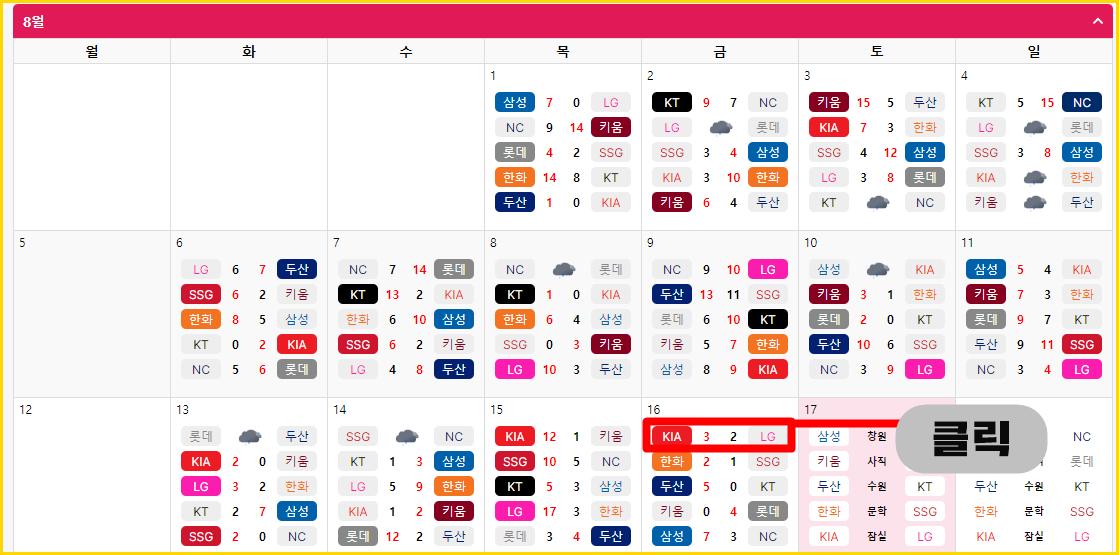This screenshot has height=555, width=1119.
Task: Click the rain cloud in August 4 LG–롯데 game
Action: (x=1033, y=128)
